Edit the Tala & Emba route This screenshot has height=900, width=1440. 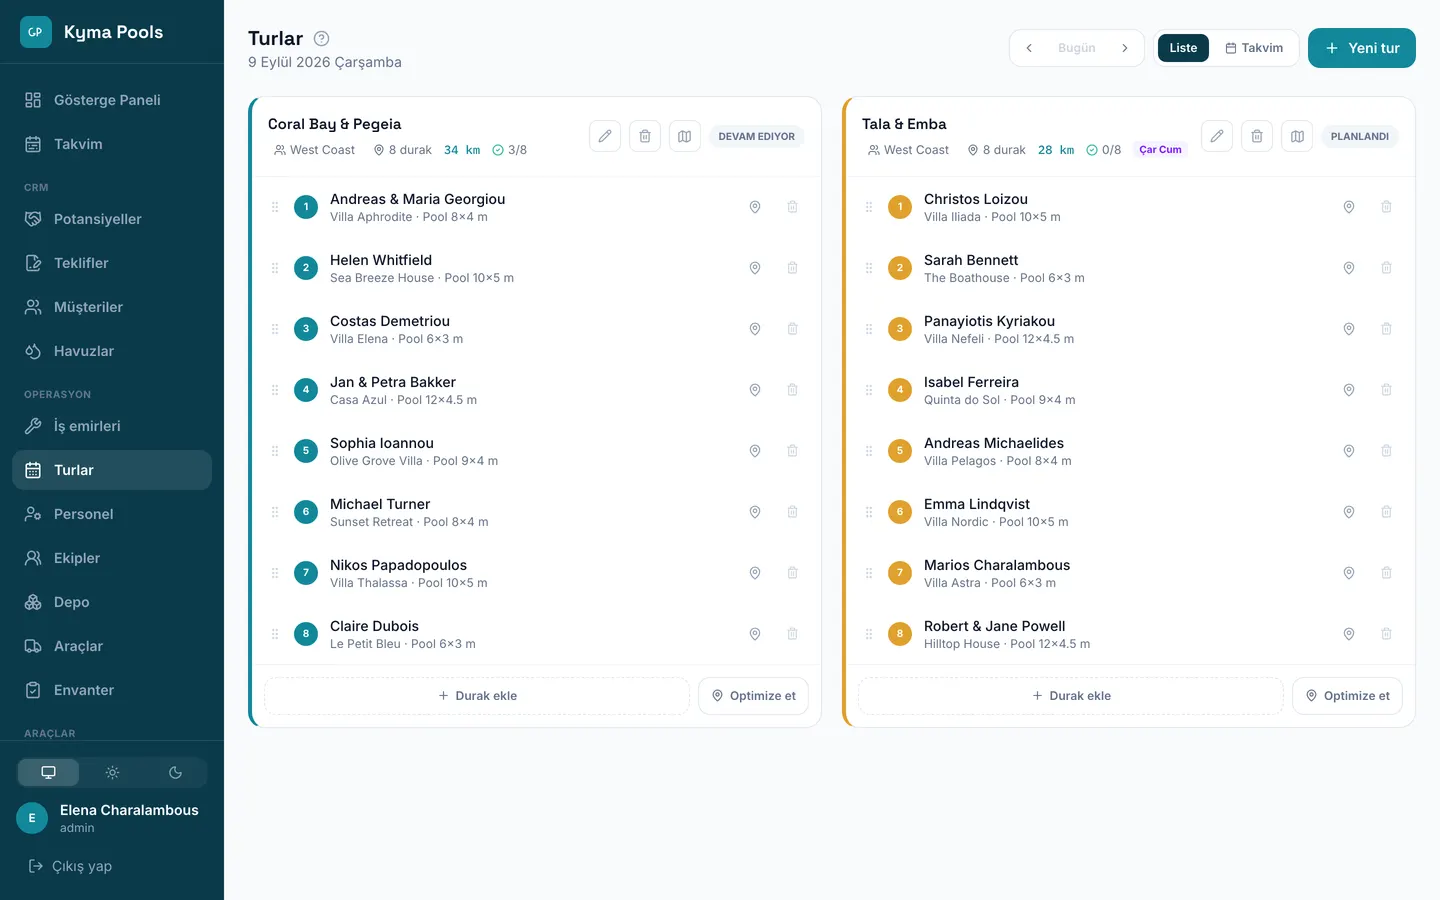pos(1217,136)
